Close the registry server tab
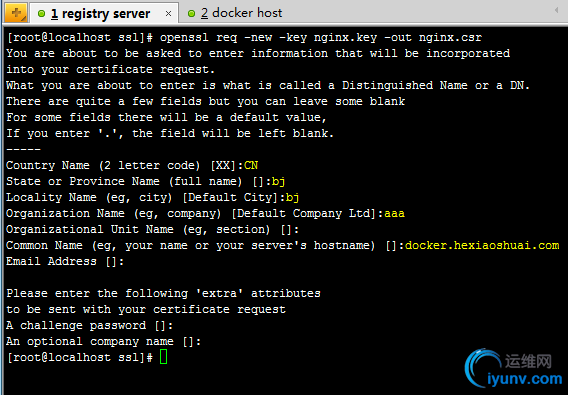The height and width of the screenshot is (395, 568). click(168, 14)
